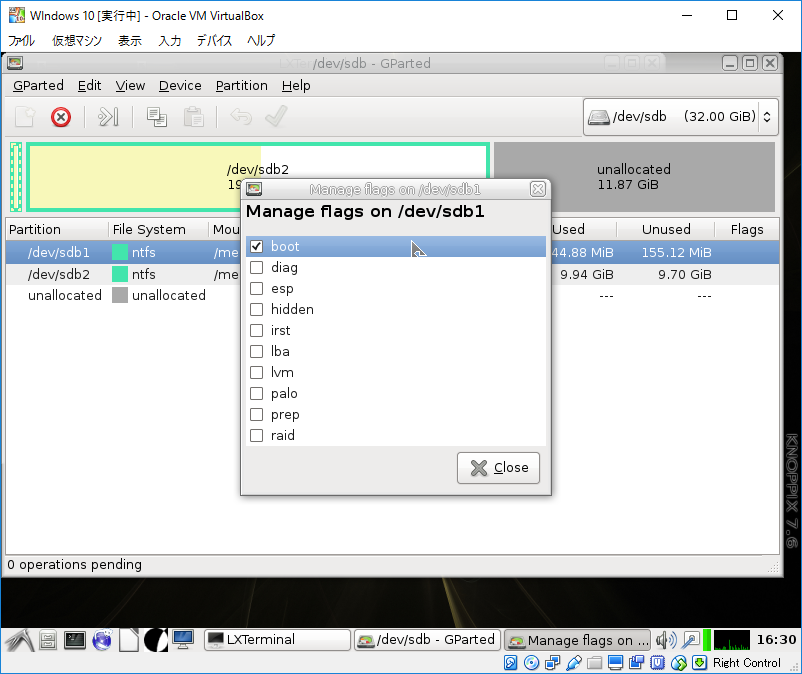This screenshot has height=674, width=802.
Task: Open the file manager icon in the taskbar
Action: point(48,640)
